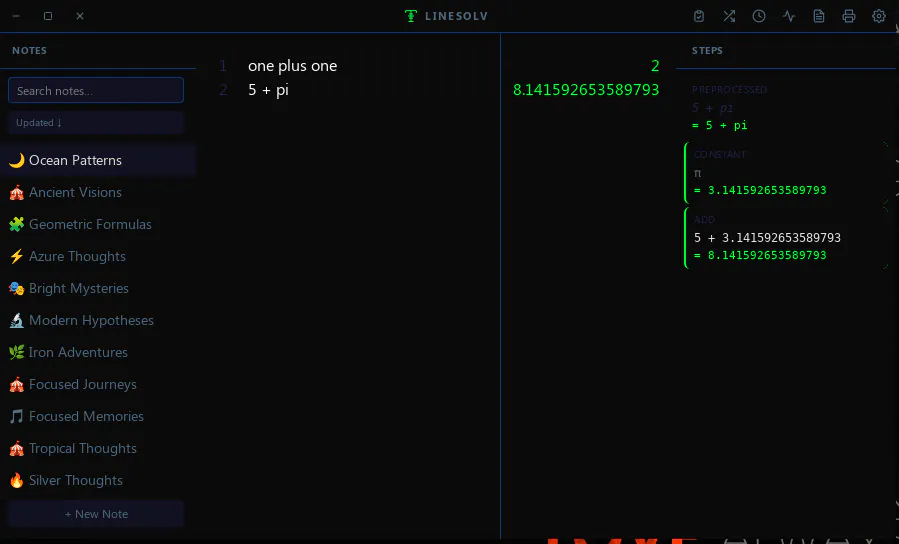Focus the Search notes field

coord(96,91)
